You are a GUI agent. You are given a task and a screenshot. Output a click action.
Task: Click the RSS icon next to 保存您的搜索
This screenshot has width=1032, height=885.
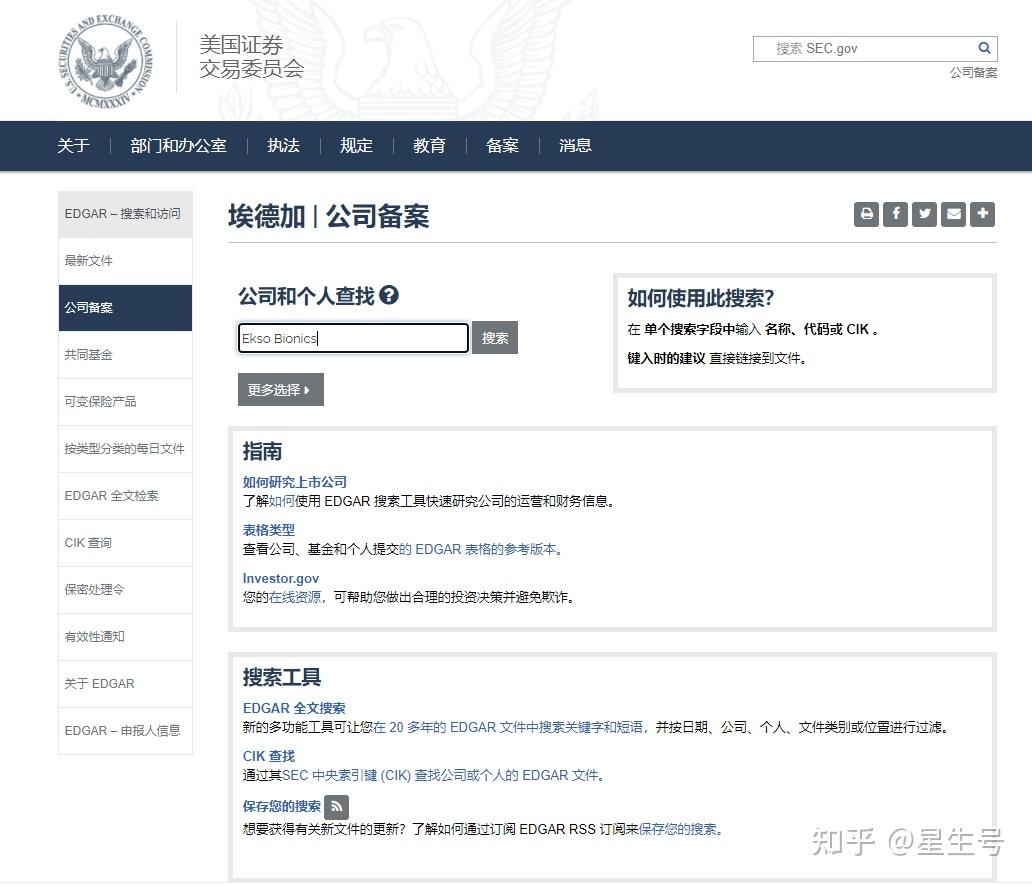click(x=336, y=806)
